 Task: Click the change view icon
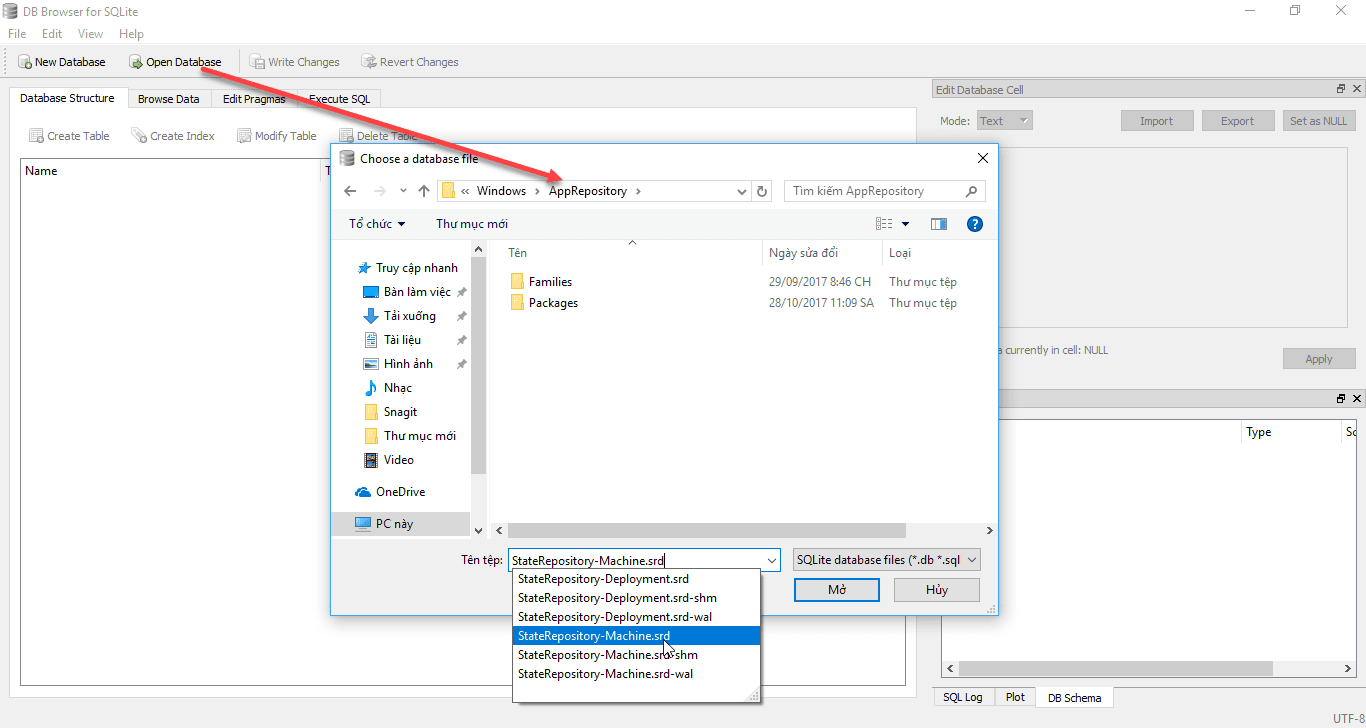click(884, 224)
